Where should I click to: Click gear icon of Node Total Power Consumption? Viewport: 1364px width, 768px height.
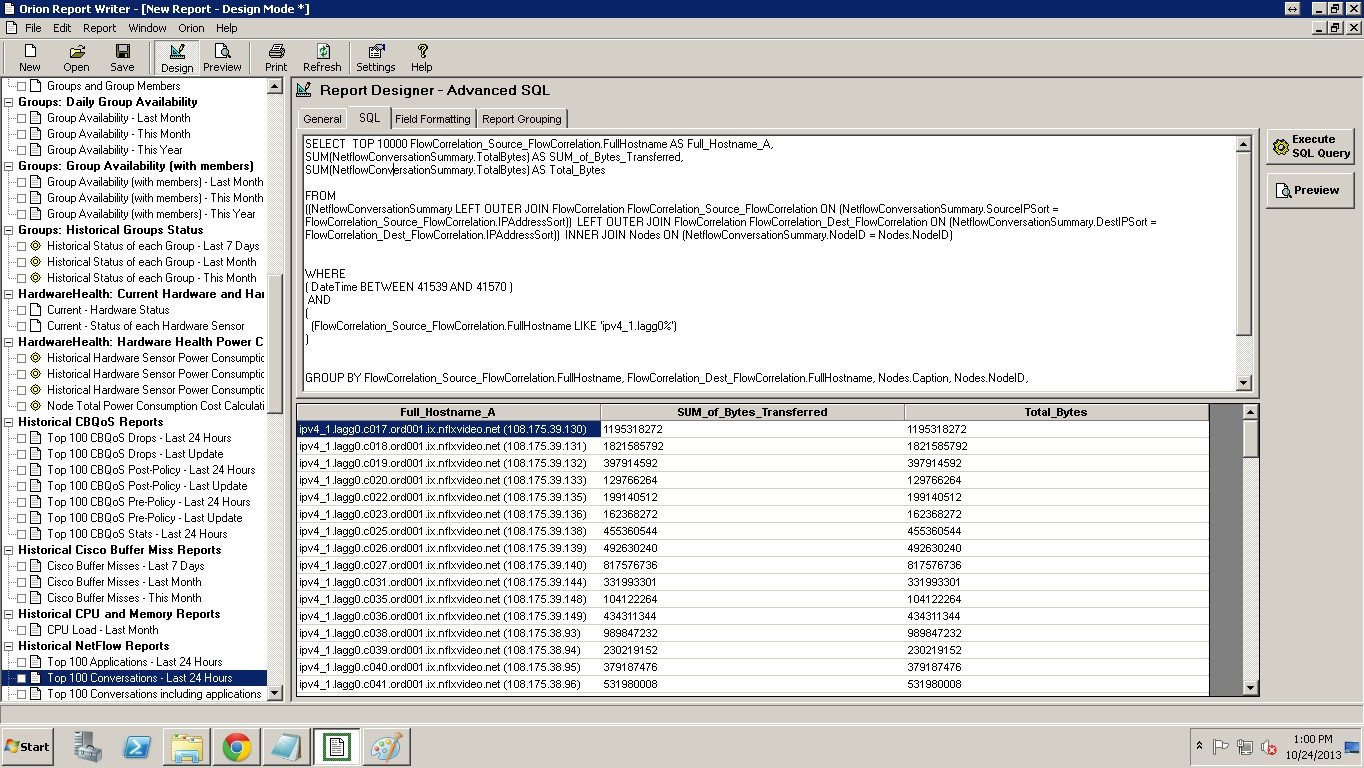(36, 406)
